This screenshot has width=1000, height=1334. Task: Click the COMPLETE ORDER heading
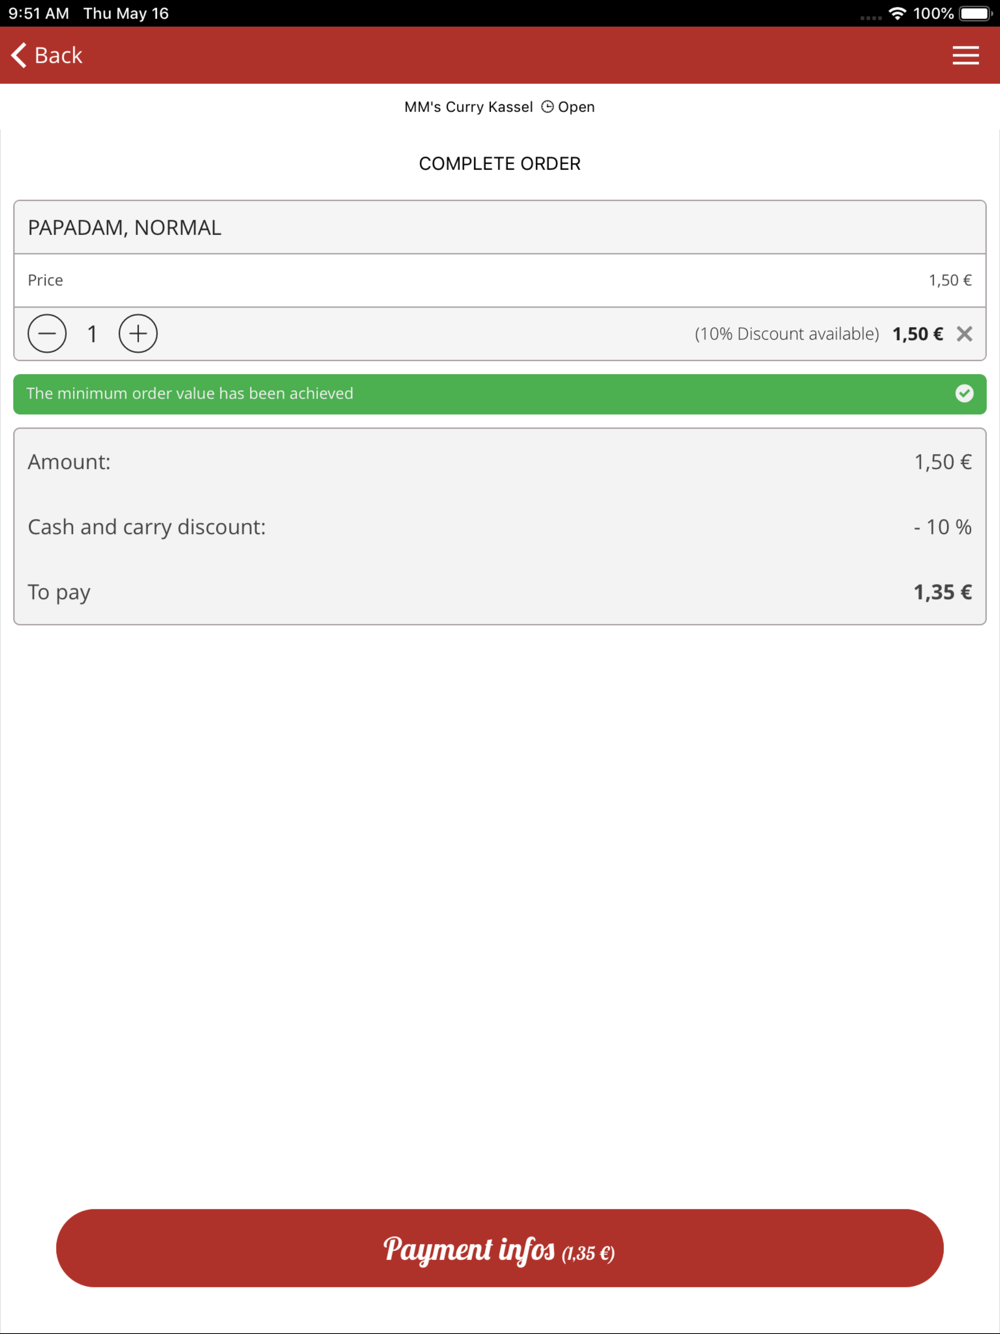point(499,164)
